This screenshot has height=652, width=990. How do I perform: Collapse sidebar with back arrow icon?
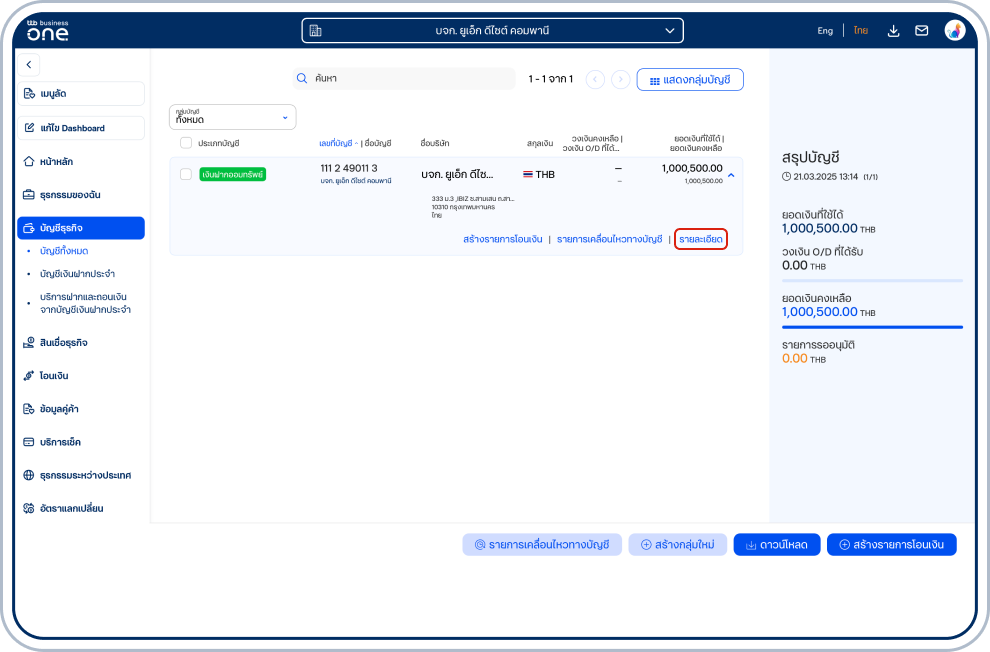(29, 65)
